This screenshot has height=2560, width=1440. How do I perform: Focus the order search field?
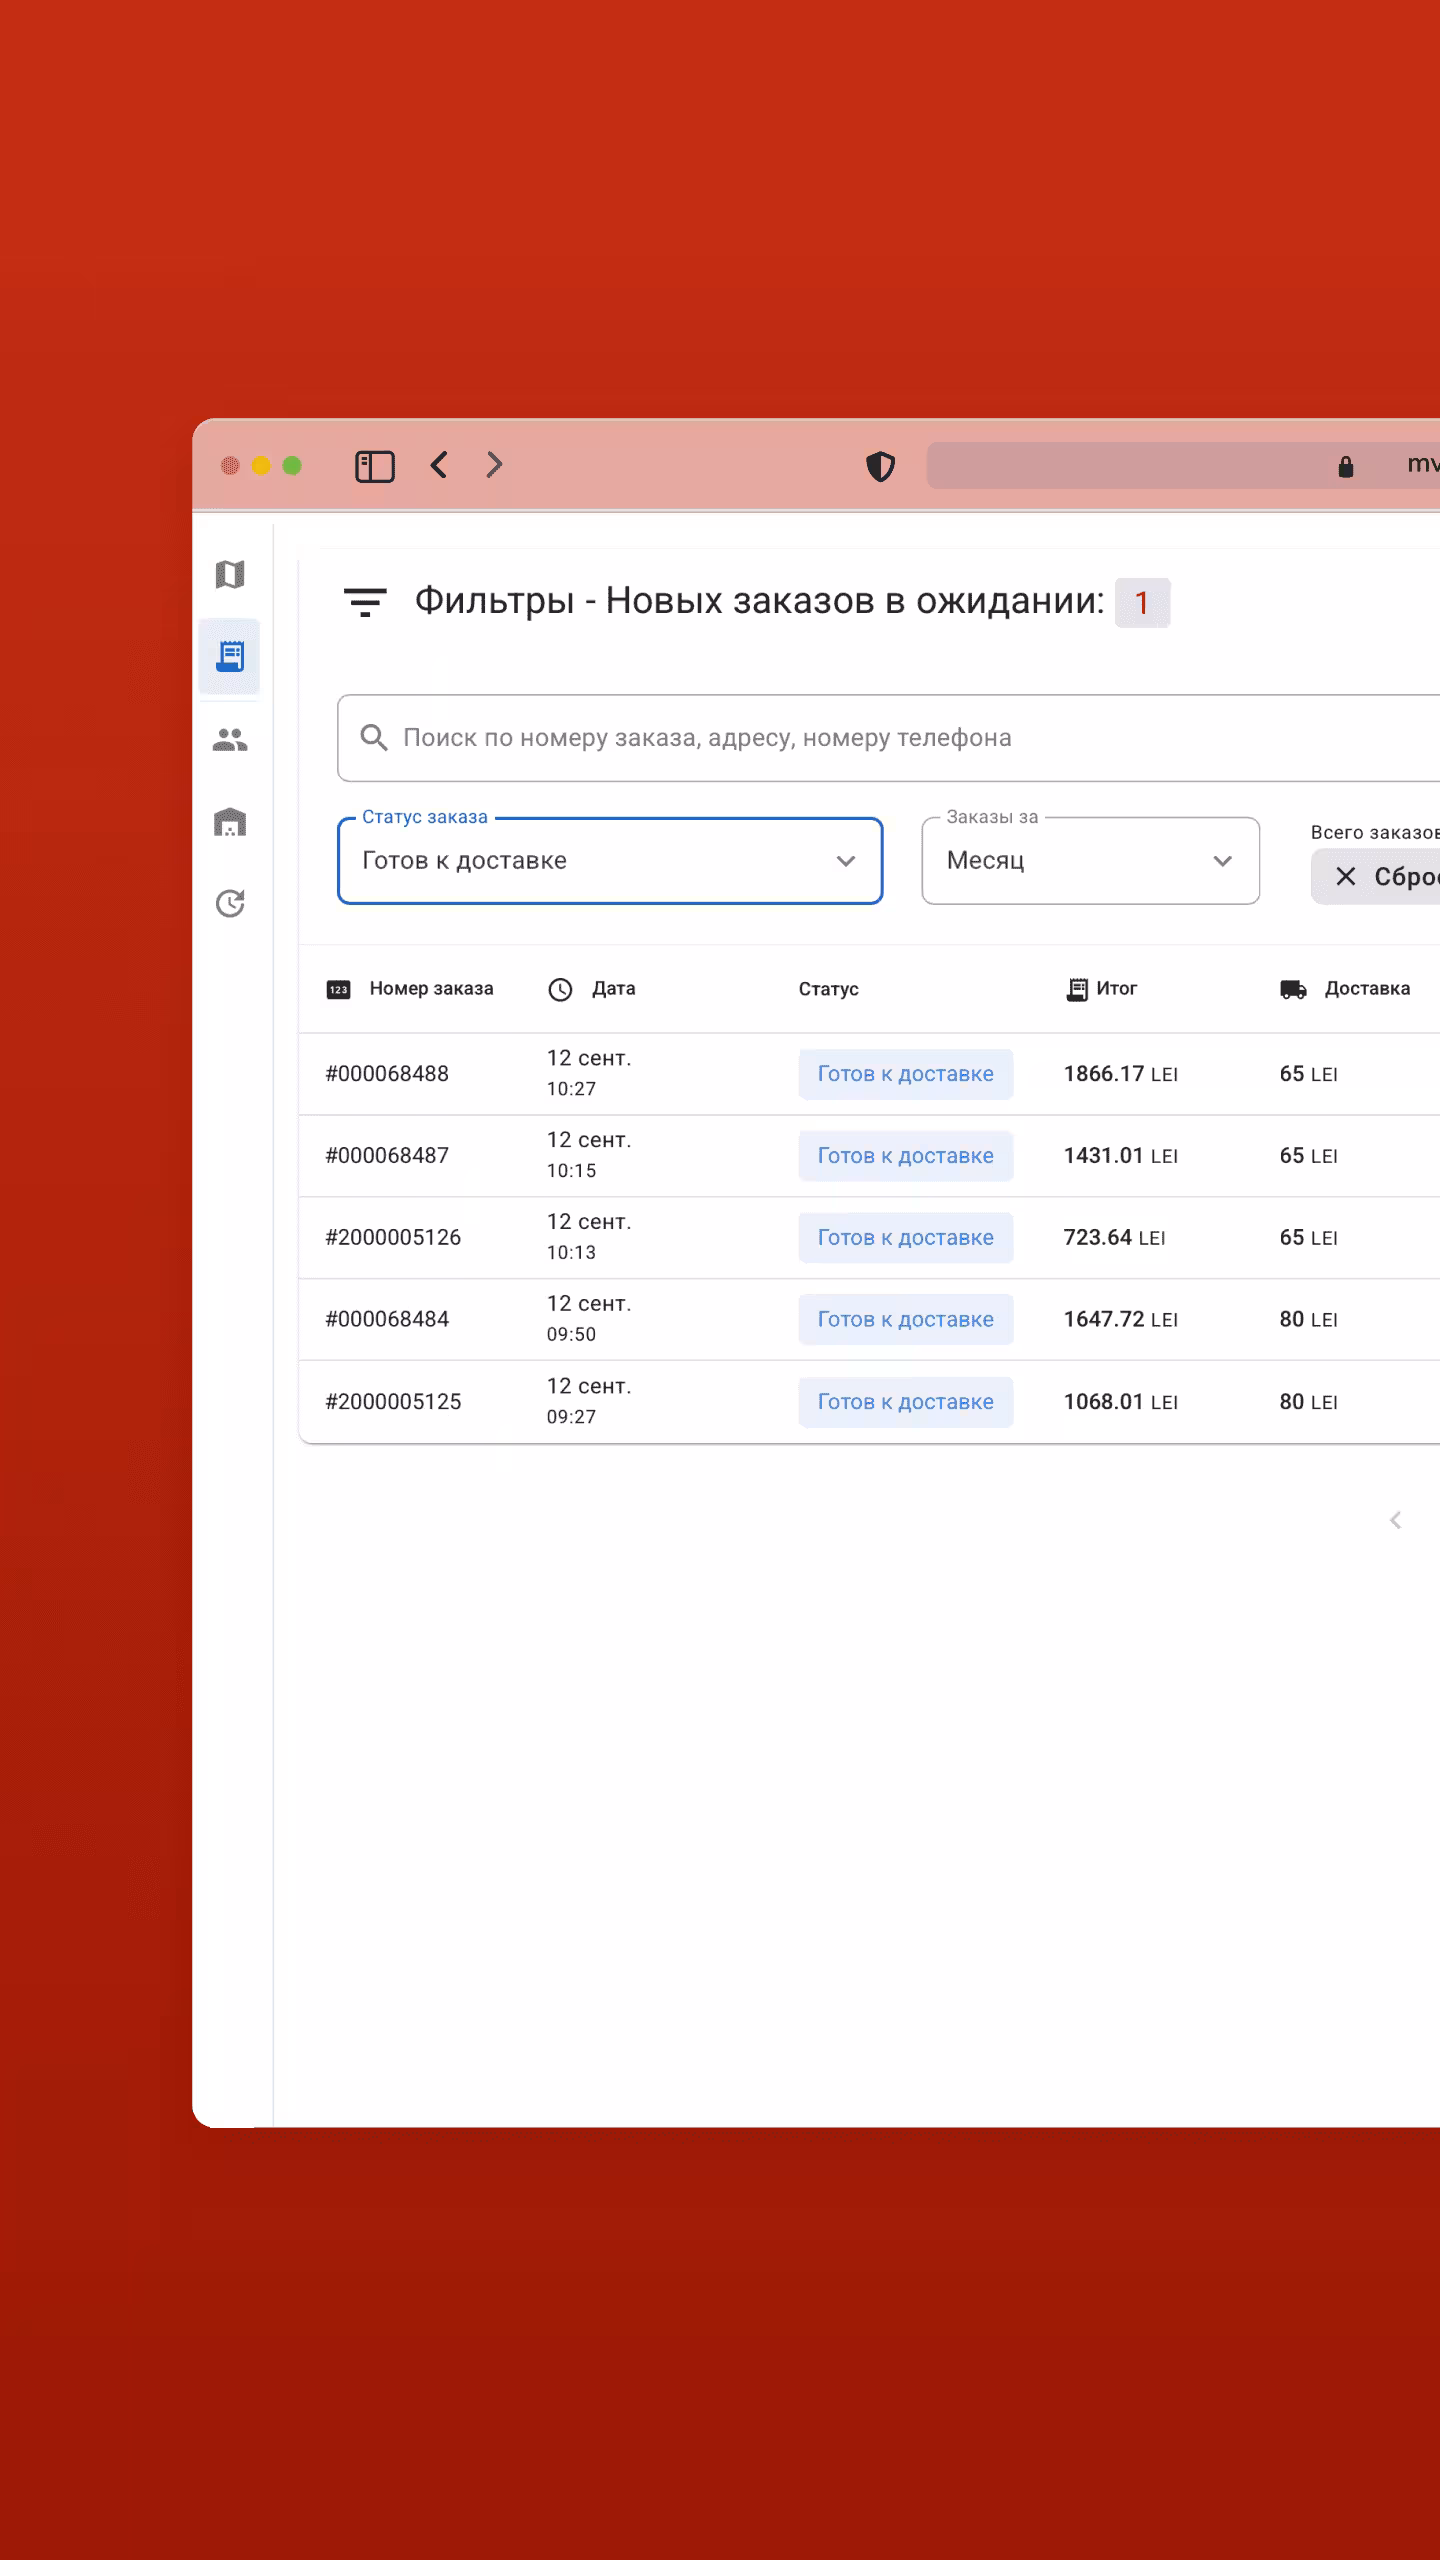click(888, 738)
